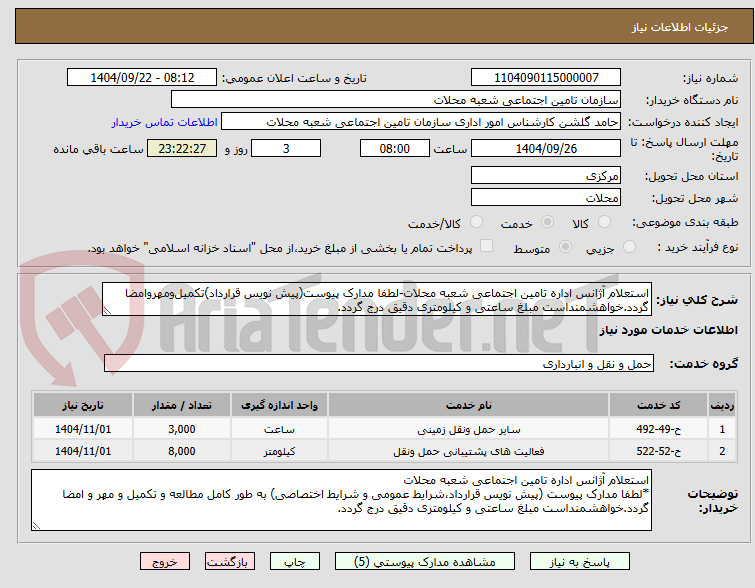The image size is (755, 588).
Task: Click service code ح-49-492 cell
Action: point(658,429)
